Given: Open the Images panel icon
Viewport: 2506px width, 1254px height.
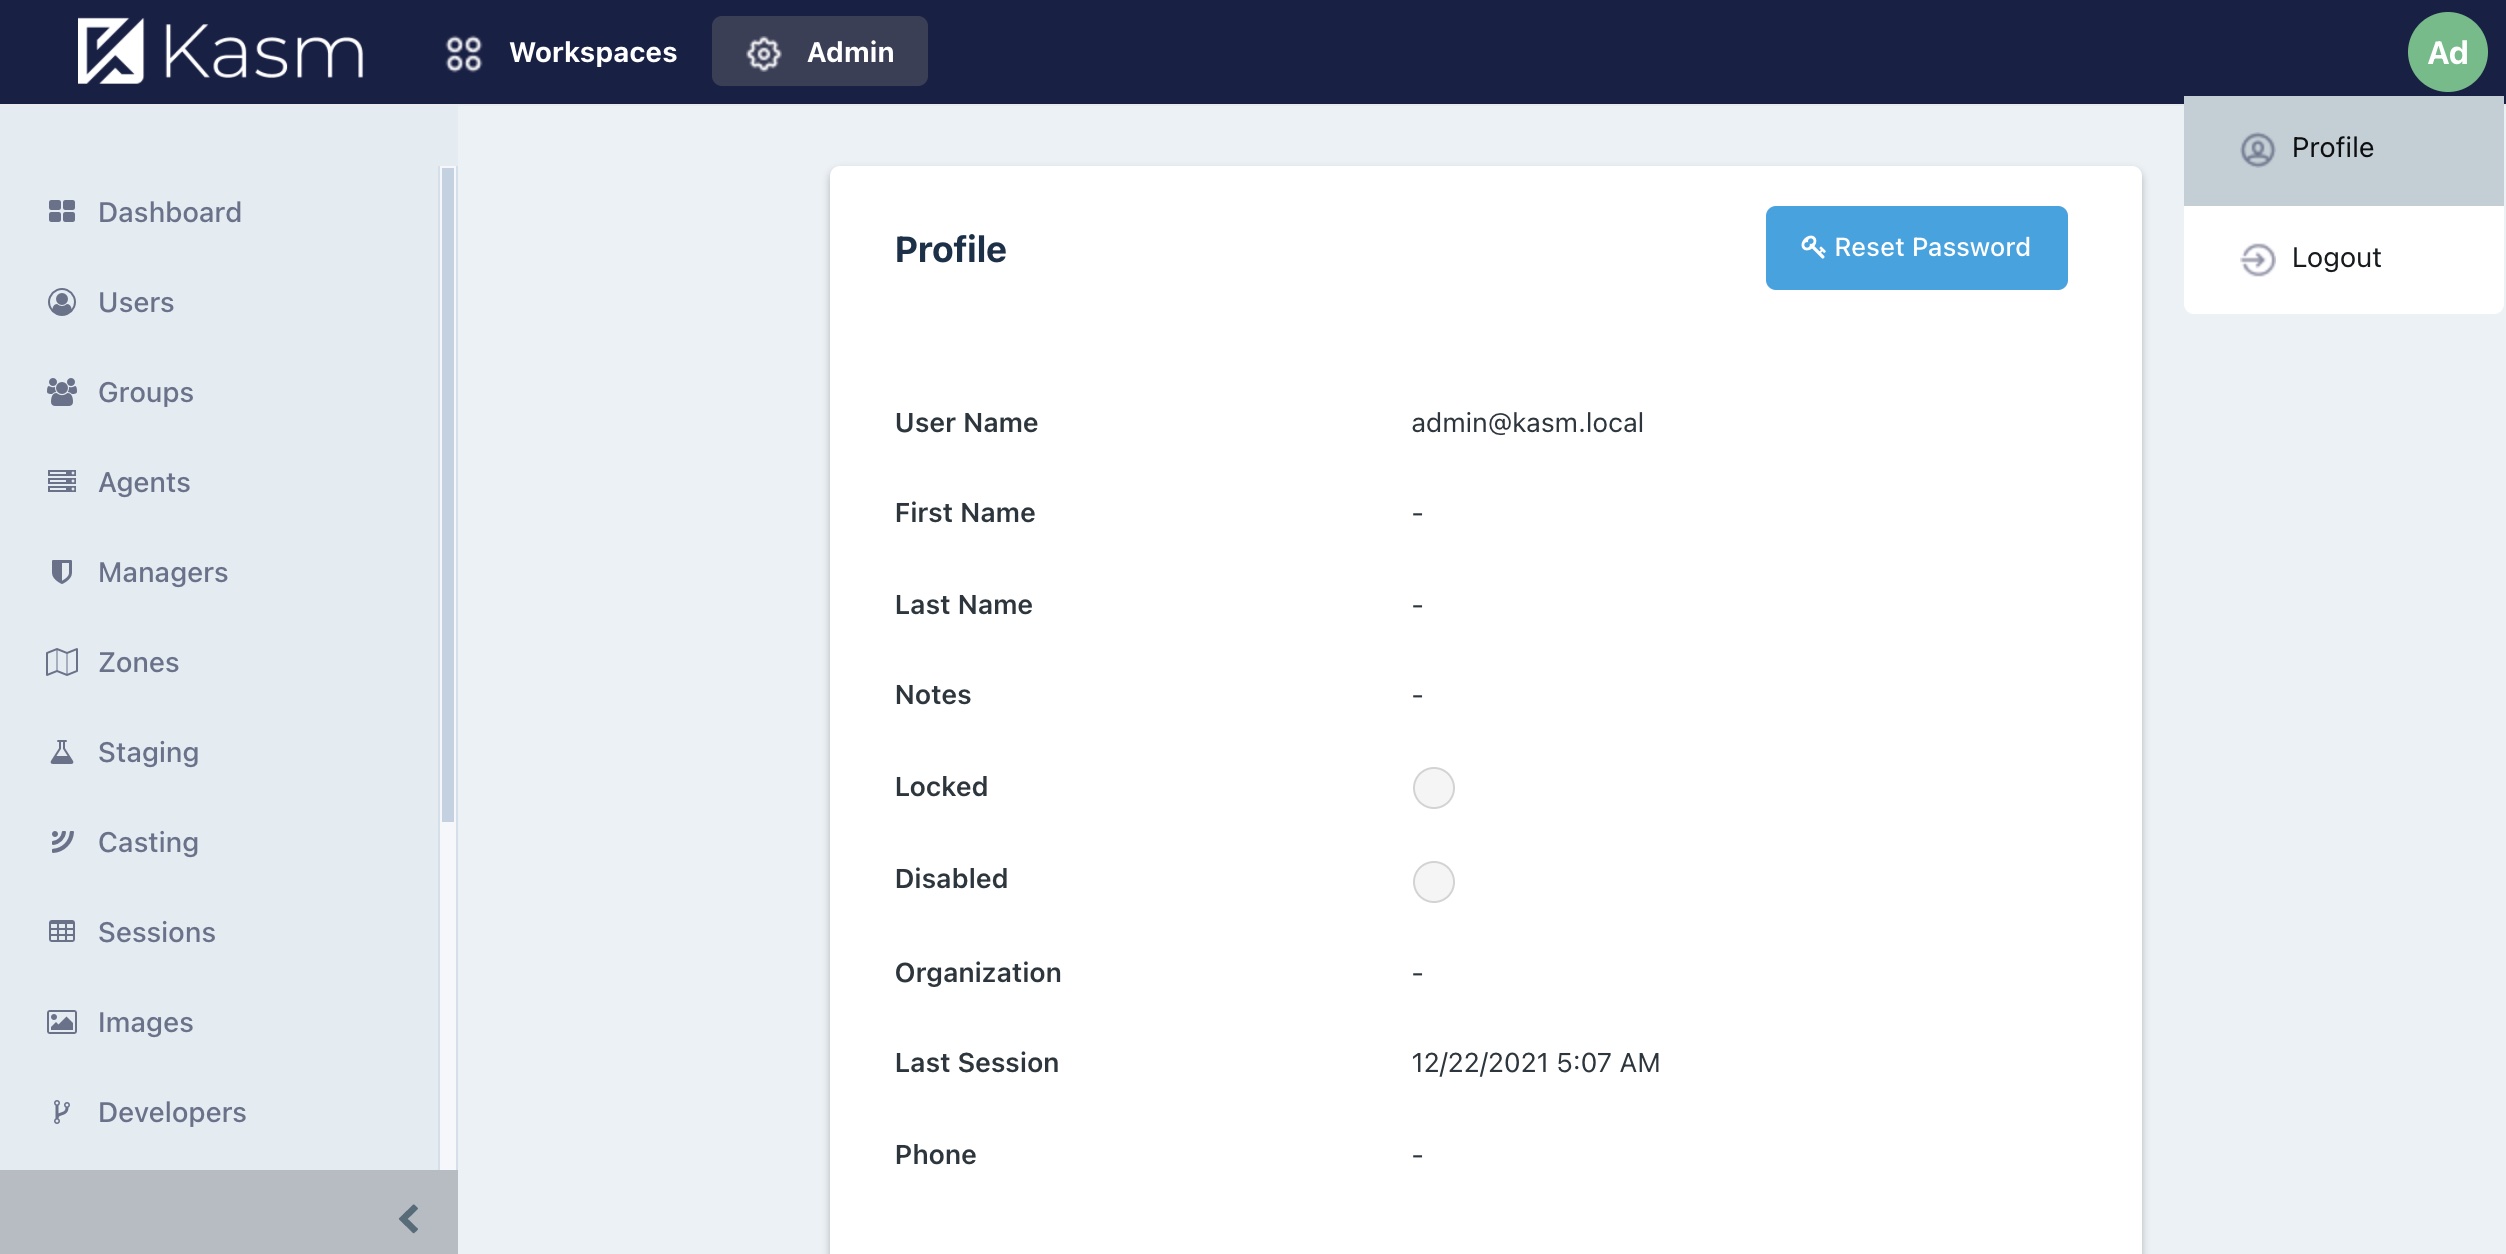Looking at the screenshot, I should coord(61,1021).
